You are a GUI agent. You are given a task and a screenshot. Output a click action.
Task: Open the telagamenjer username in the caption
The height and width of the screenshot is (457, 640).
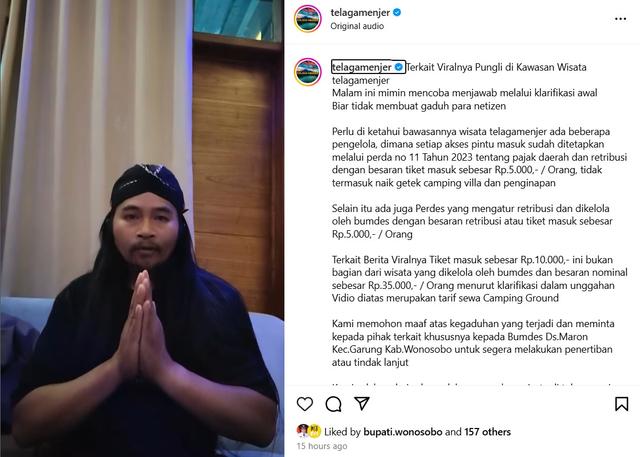[362, 67]
